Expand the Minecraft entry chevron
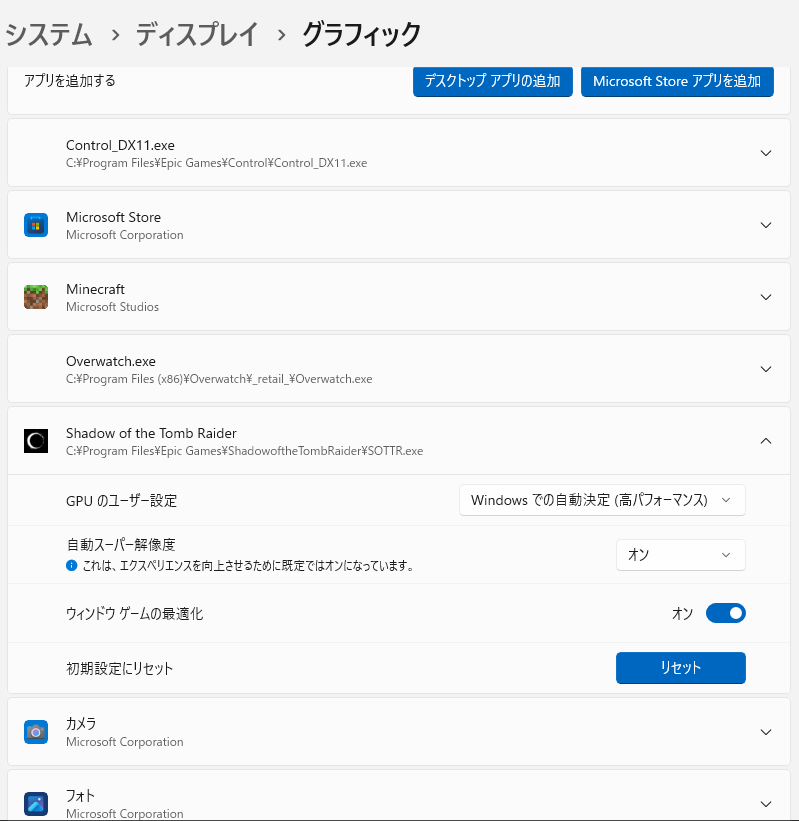799x821 pixels. 766,297
